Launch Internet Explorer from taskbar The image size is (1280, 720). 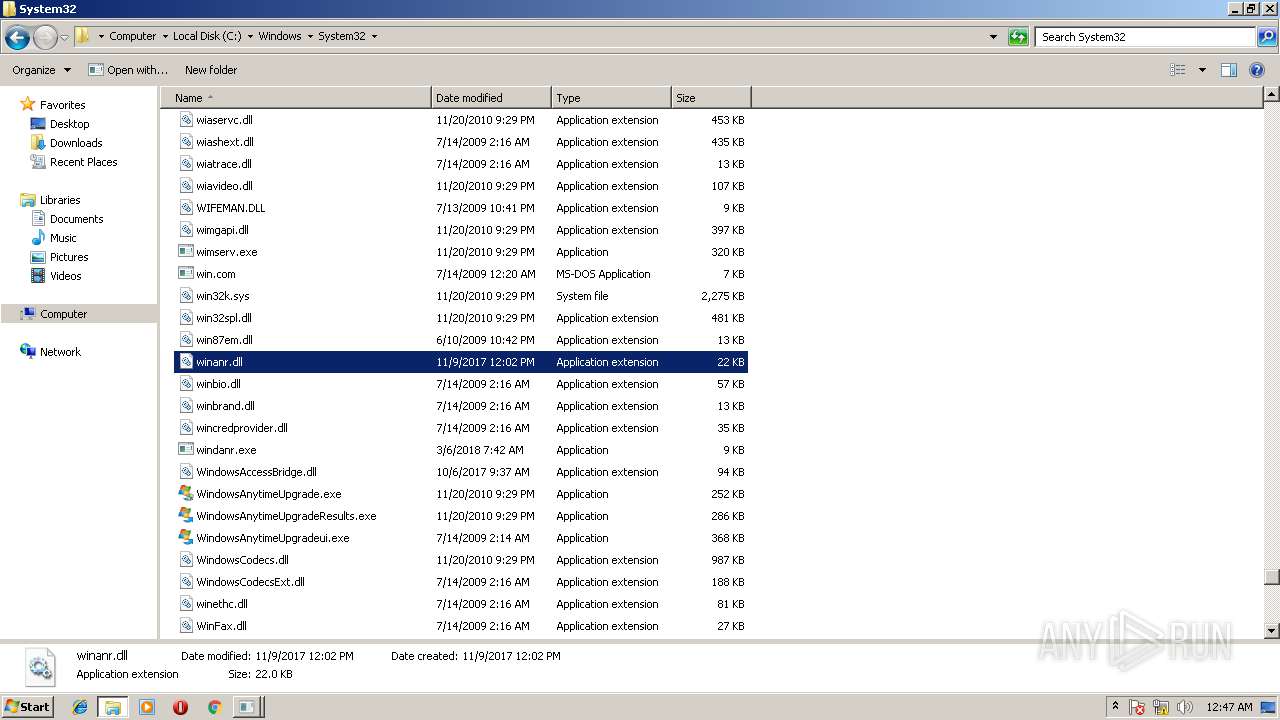[x=80, y=707]
